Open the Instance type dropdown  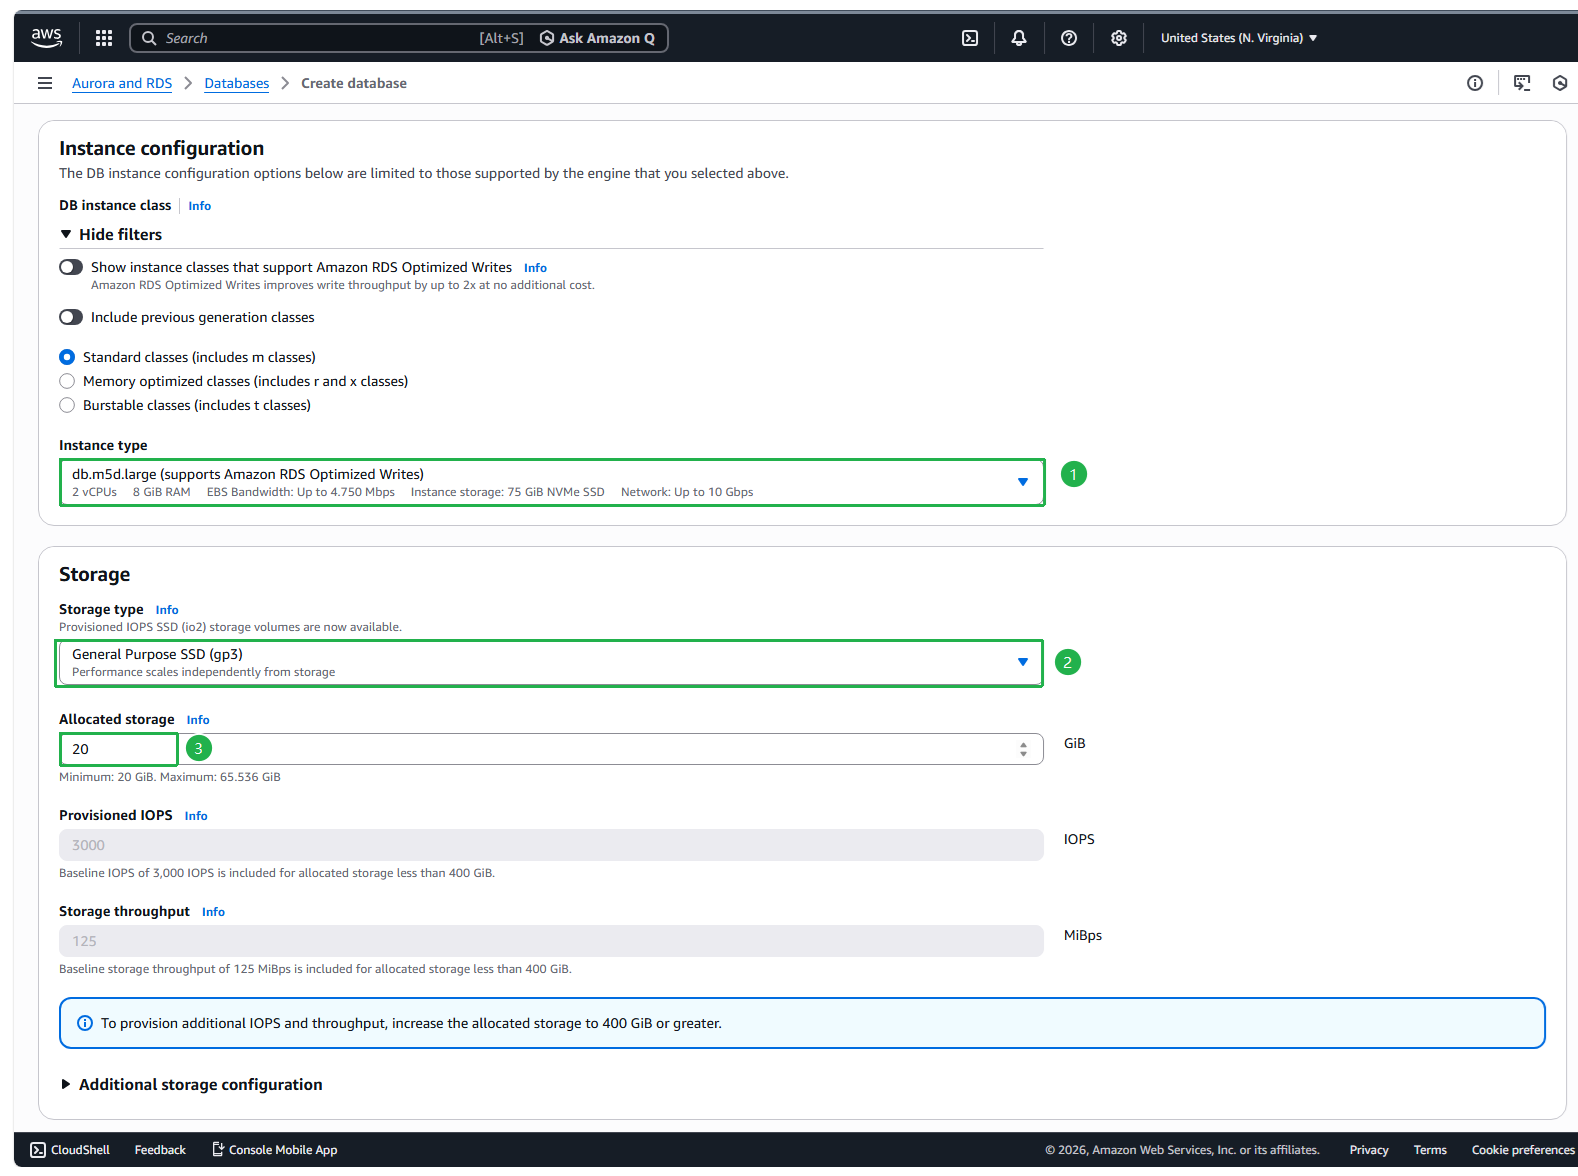pos(552,482)
